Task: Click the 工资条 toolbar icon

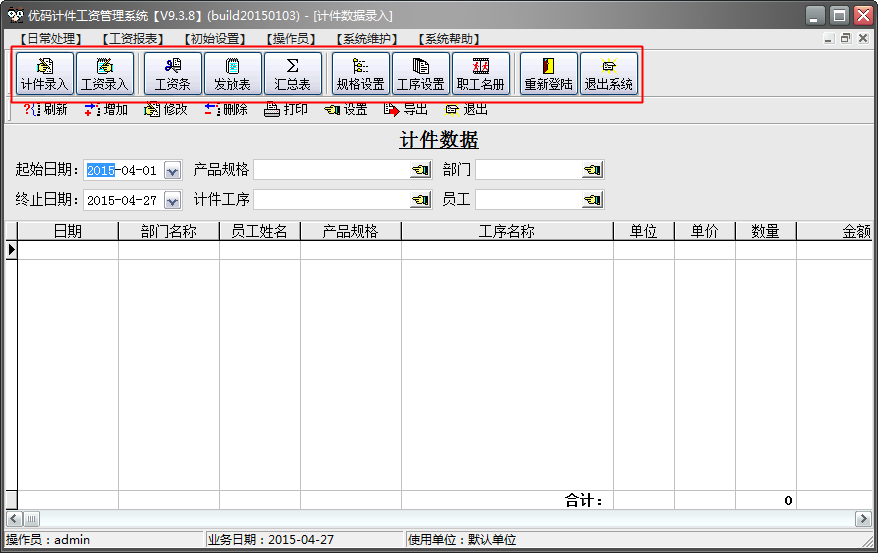Action: tap(173, 73)
